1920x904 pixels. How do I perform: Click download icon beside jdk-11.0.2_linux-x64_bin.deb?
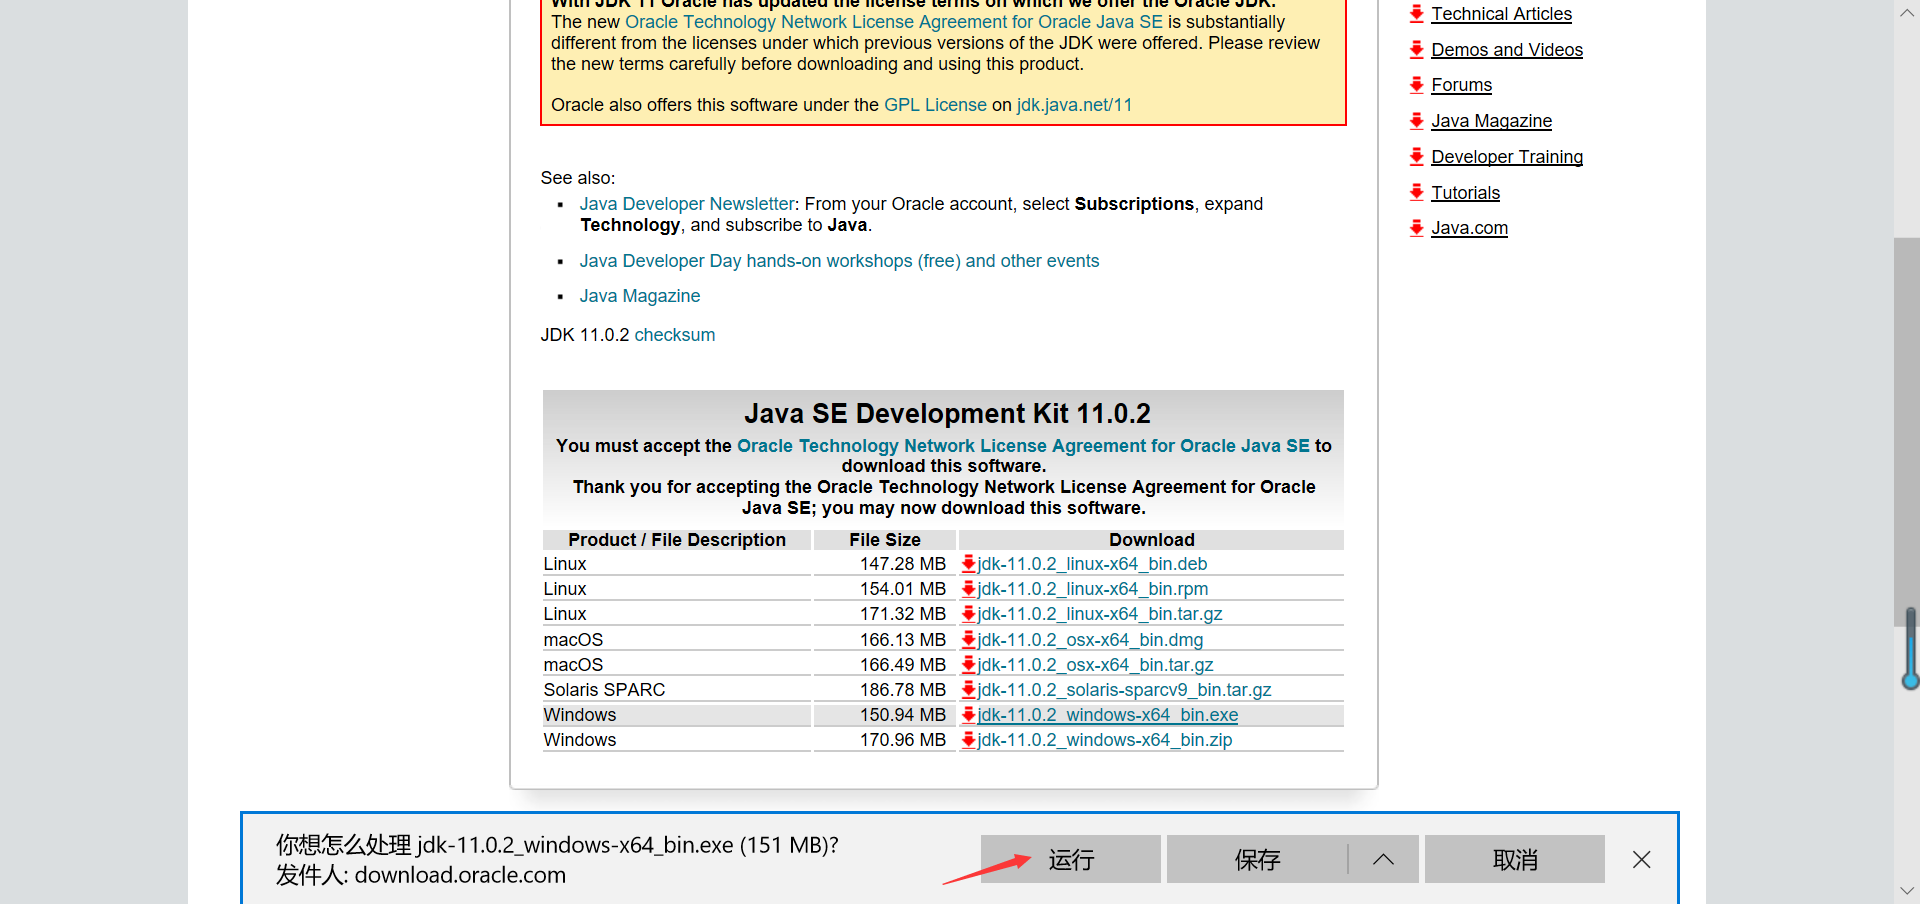click(x=968, y=564)
